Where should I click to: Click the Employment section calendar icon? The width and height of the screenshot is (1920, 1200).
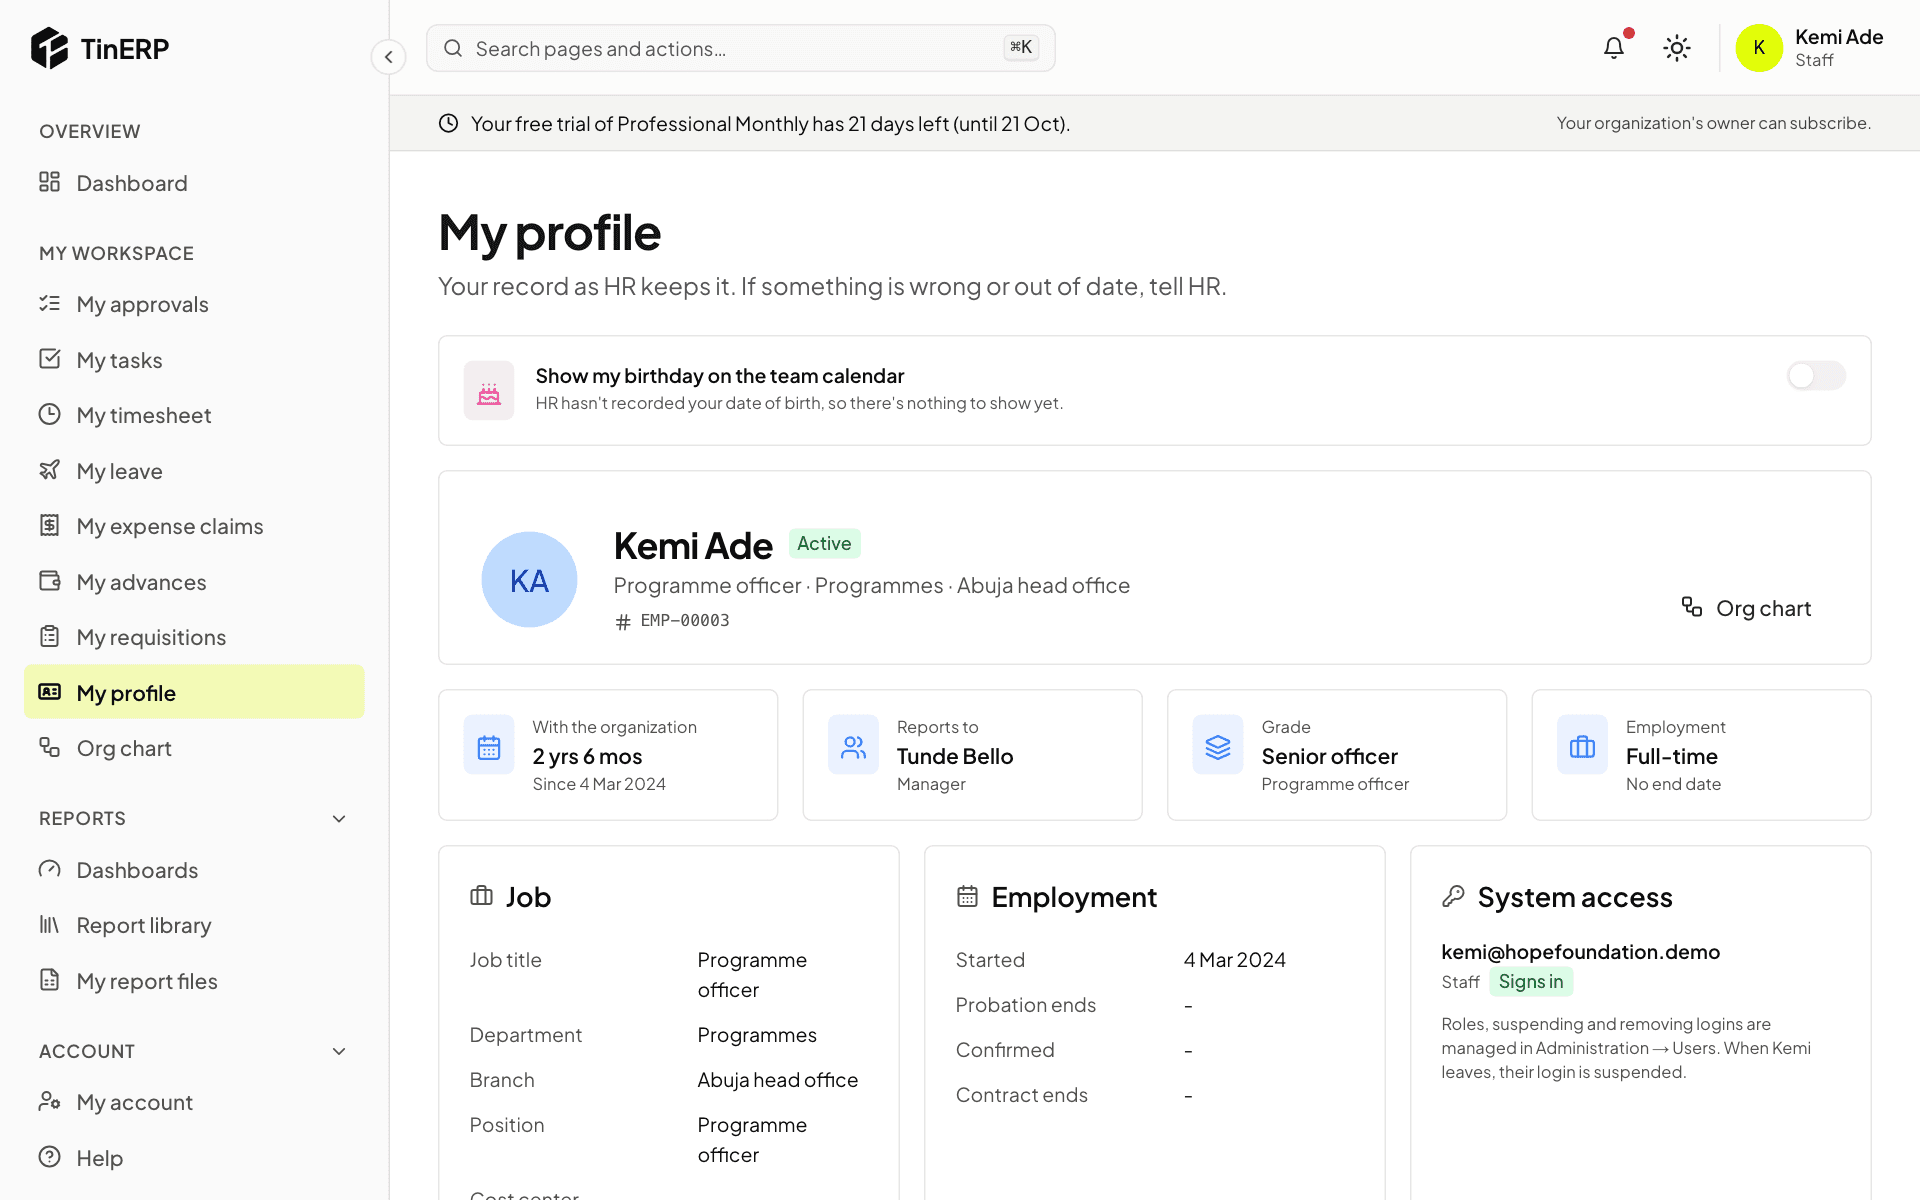tap(967, 896)
